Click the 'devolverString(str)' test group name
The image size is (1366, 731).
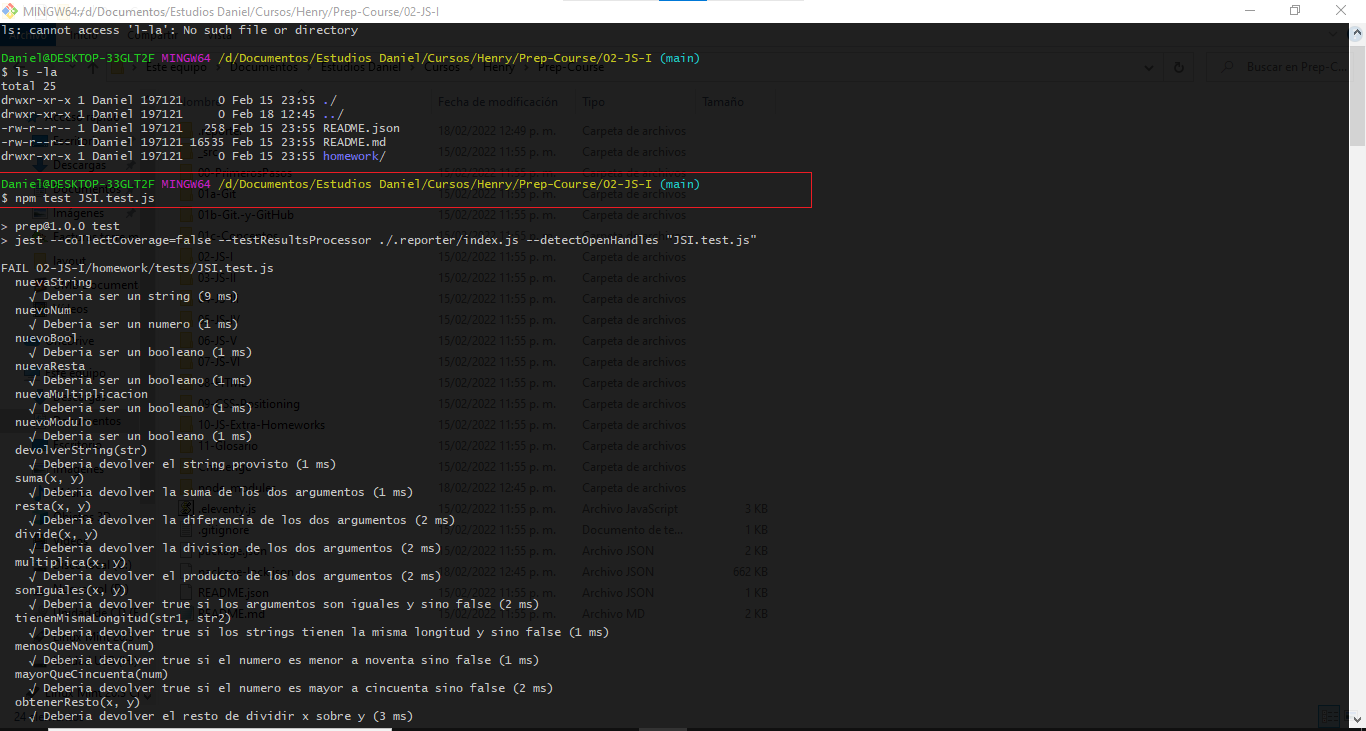coord(81,450)
